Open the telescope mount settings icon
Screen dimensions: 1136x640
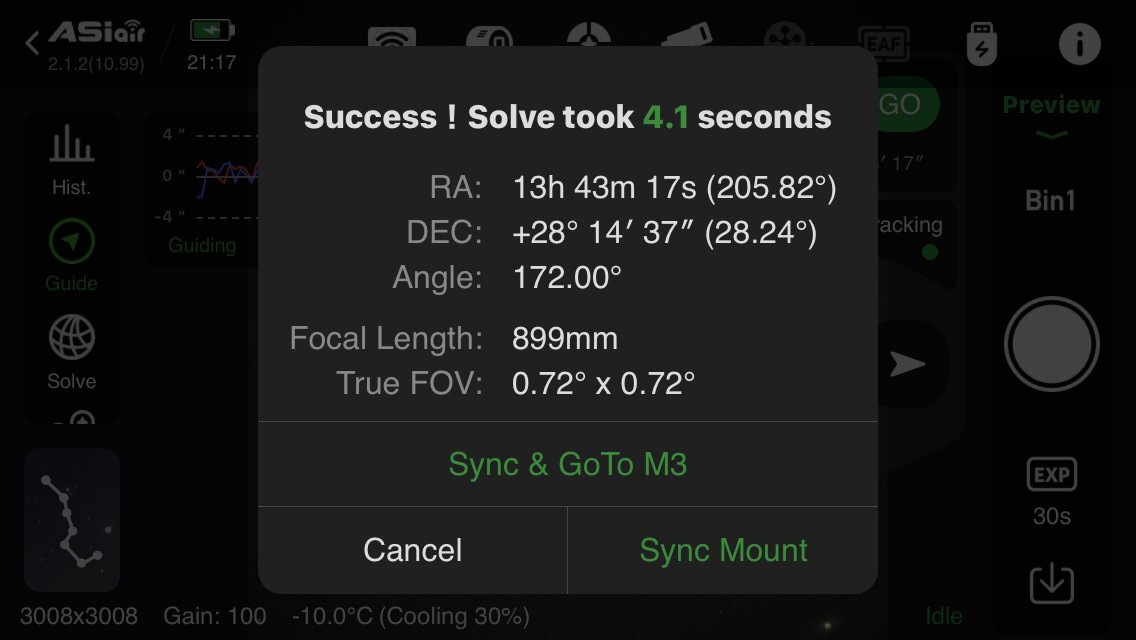(686, 35)
